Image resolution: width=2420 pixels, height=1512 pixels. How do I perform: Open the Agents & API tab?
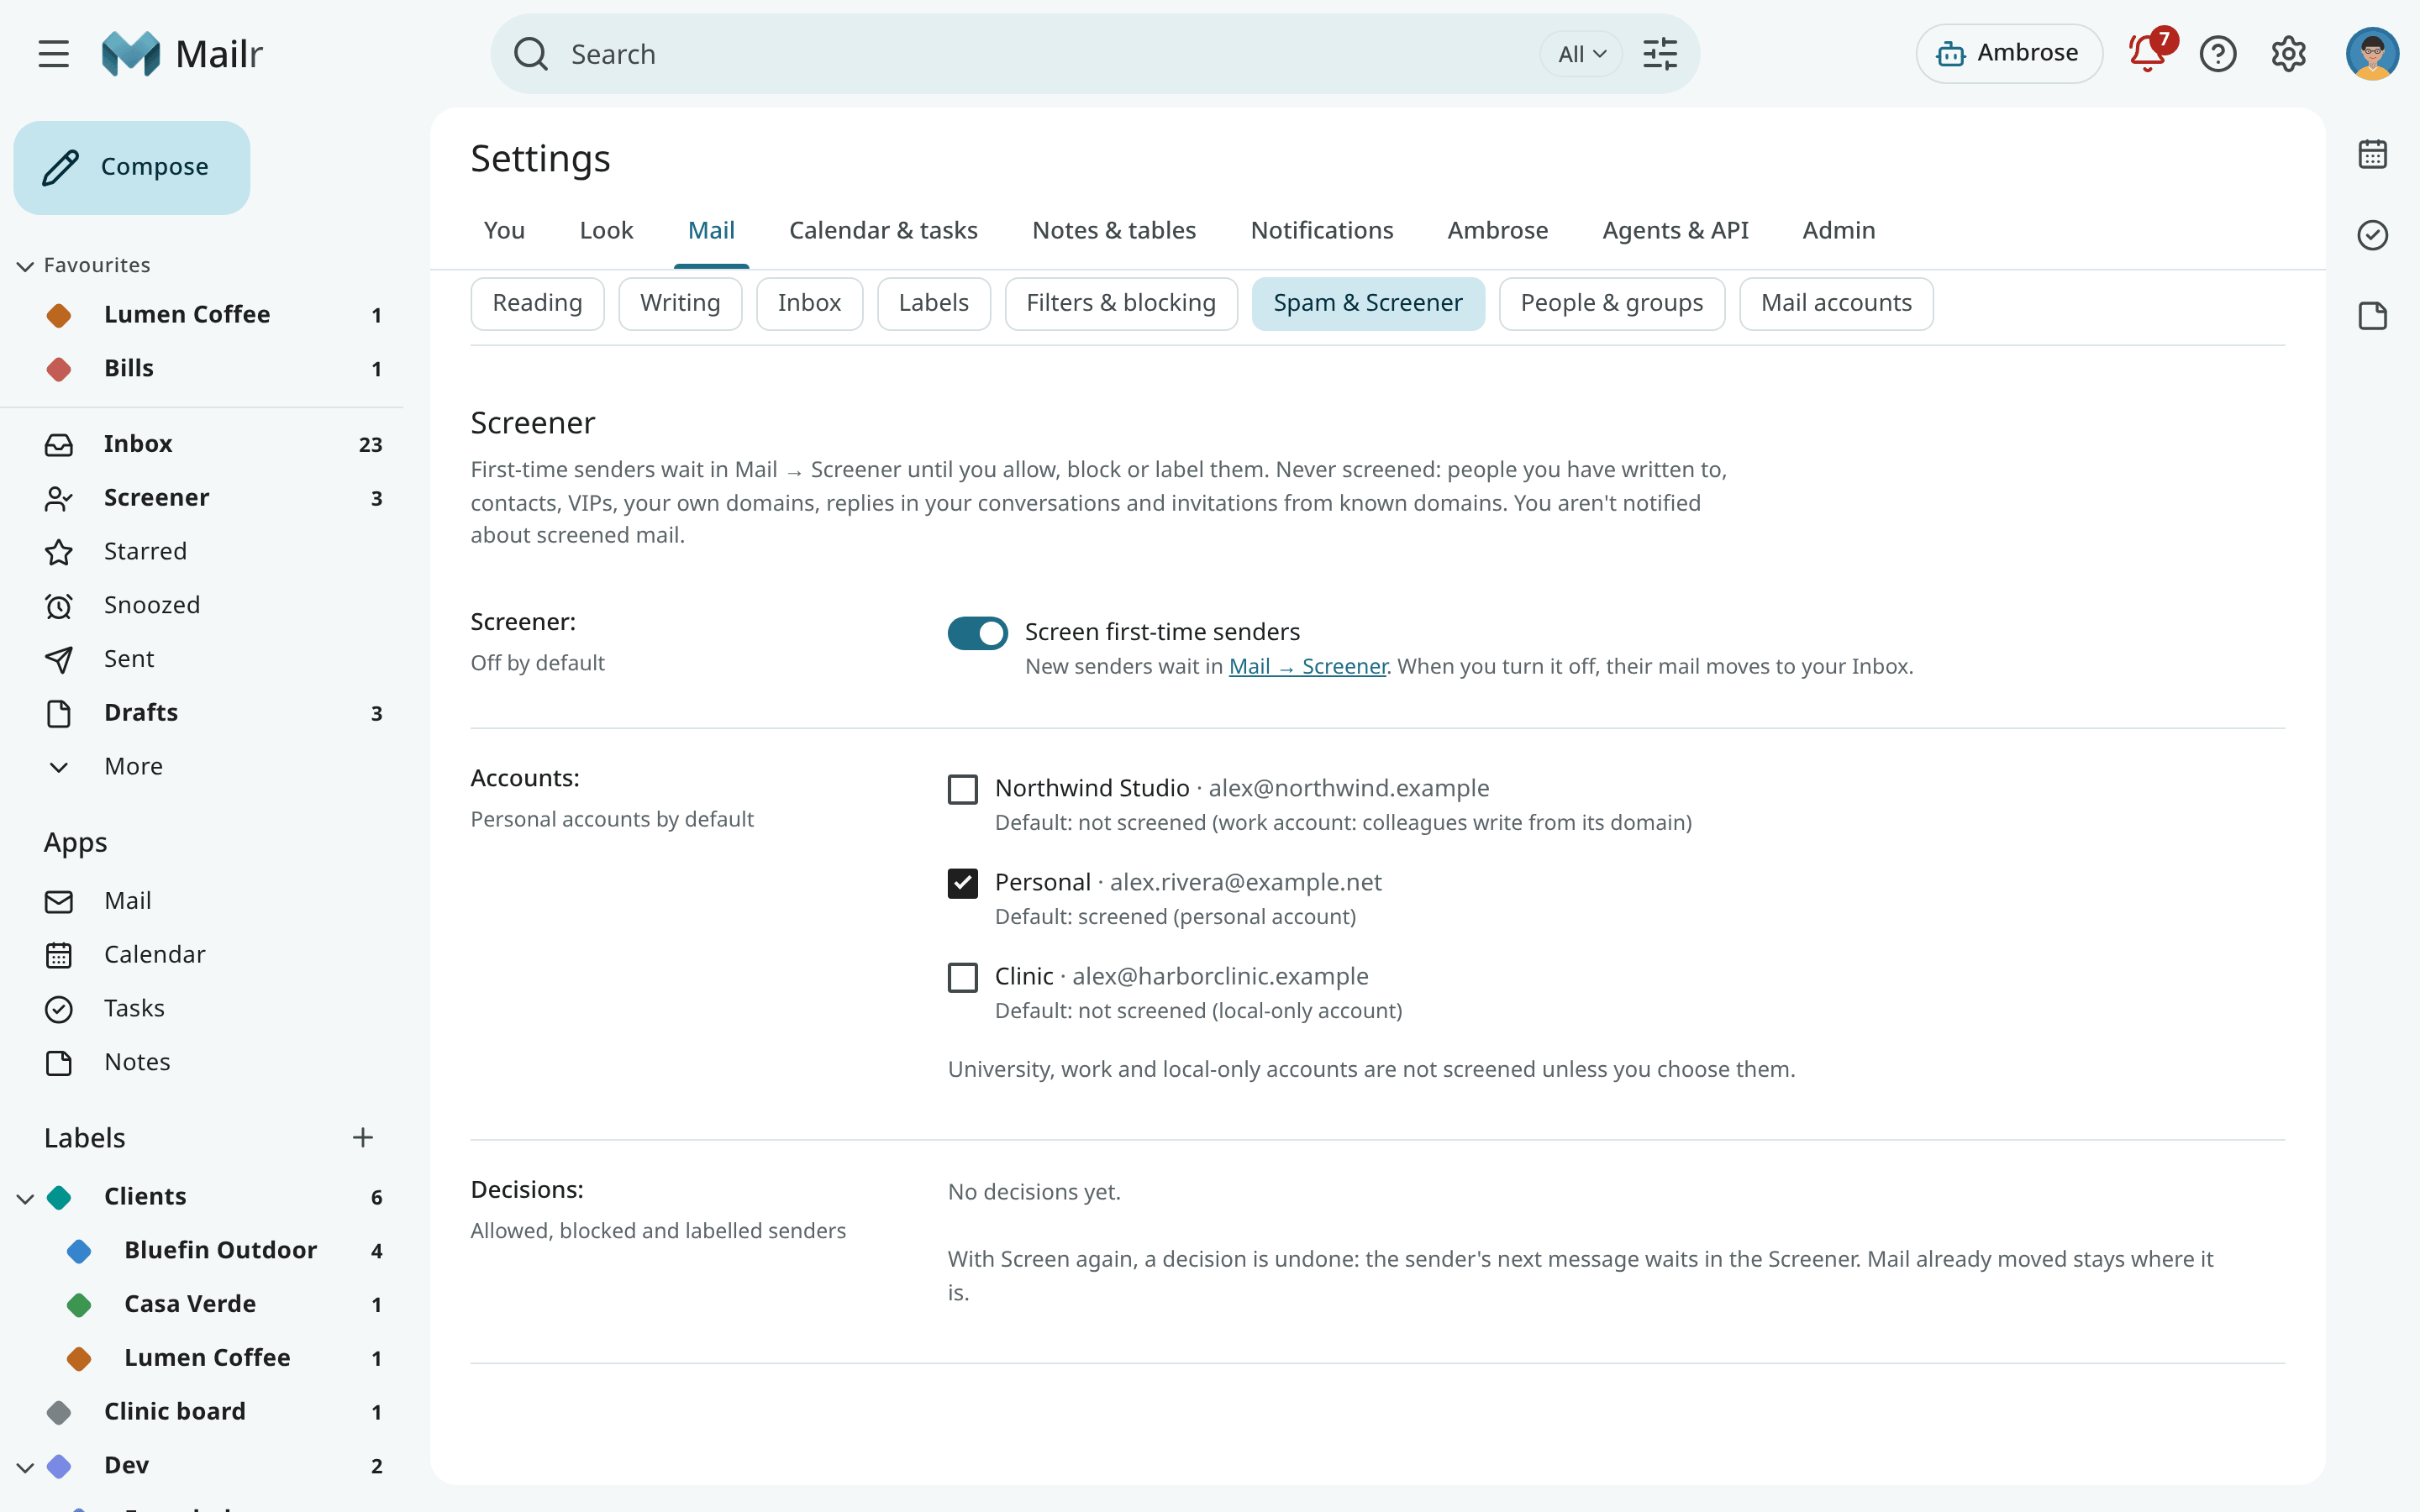click(x=1675, y=231)
